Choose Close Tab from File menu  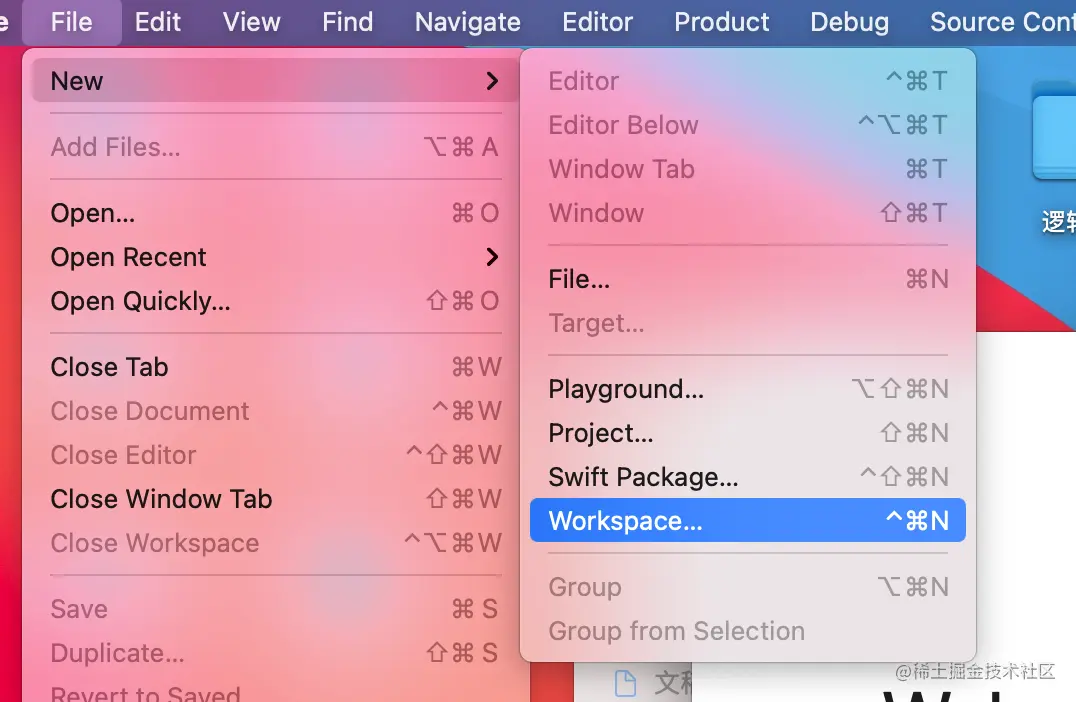click(109, 367)
